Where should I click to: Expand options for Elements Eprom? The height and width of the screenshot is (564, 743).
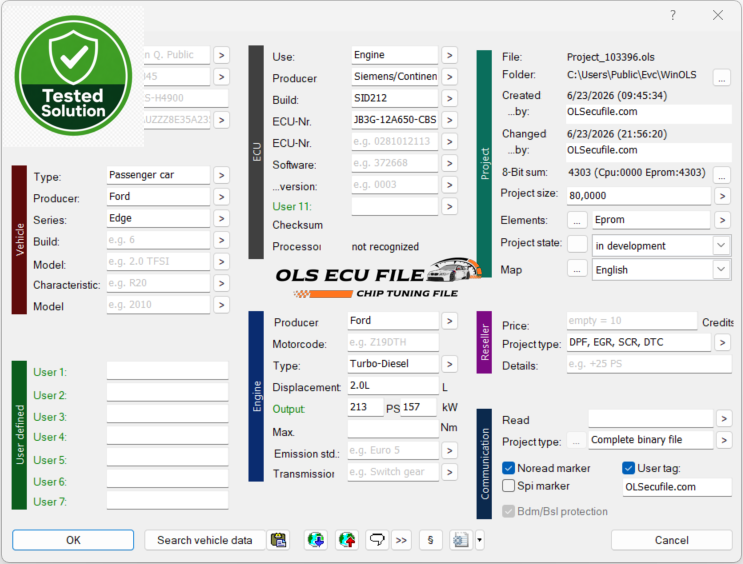point(722,220)
